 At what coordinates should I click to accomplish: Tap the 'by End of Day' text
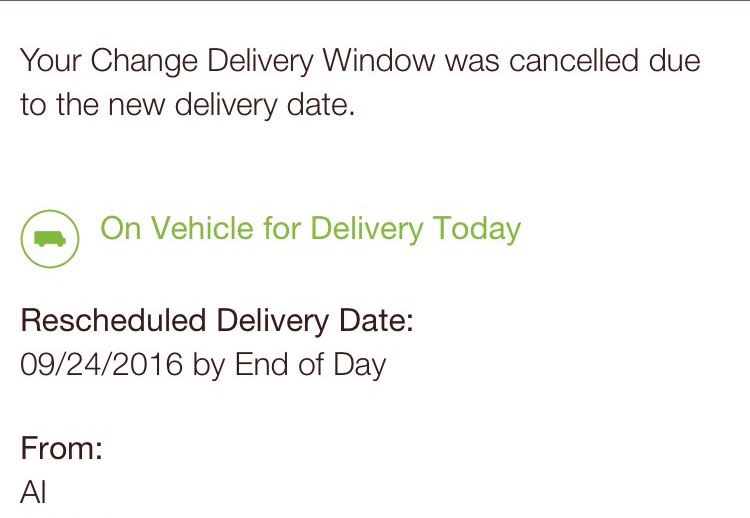288,364
